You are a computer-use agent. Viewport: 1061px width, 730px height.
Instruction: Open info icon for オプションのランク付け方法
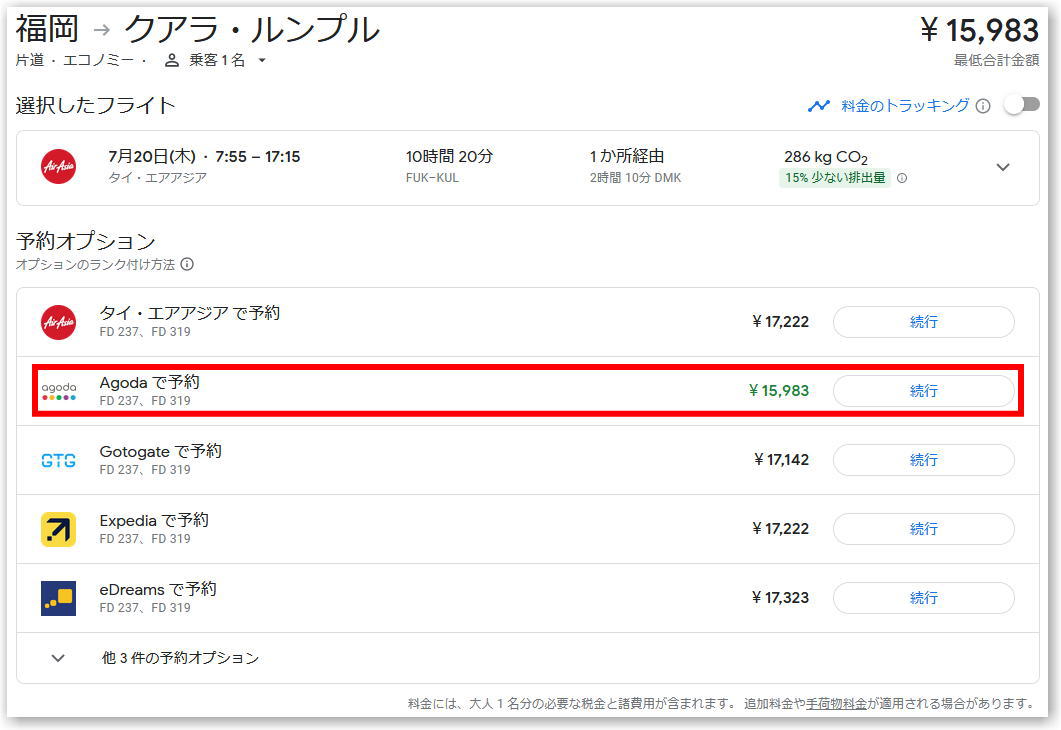(x=187, y=264)
